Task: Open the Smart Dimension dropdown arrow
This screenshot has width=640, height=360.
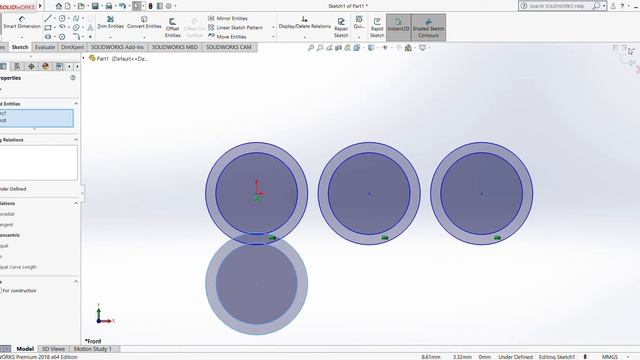Action: click(22, 37)
